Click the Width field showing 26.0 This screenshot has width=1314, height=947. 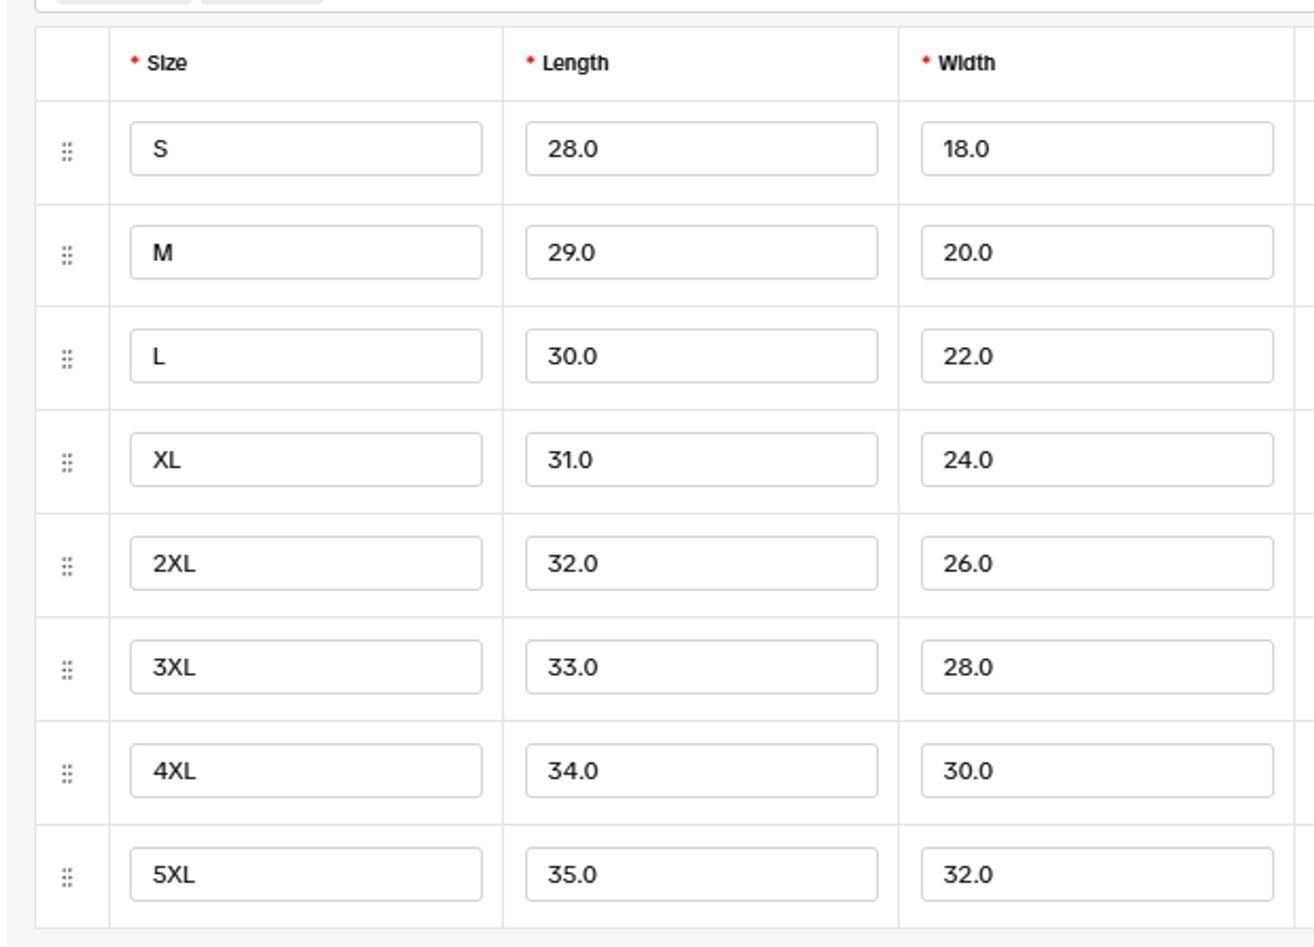point(1097,564)
